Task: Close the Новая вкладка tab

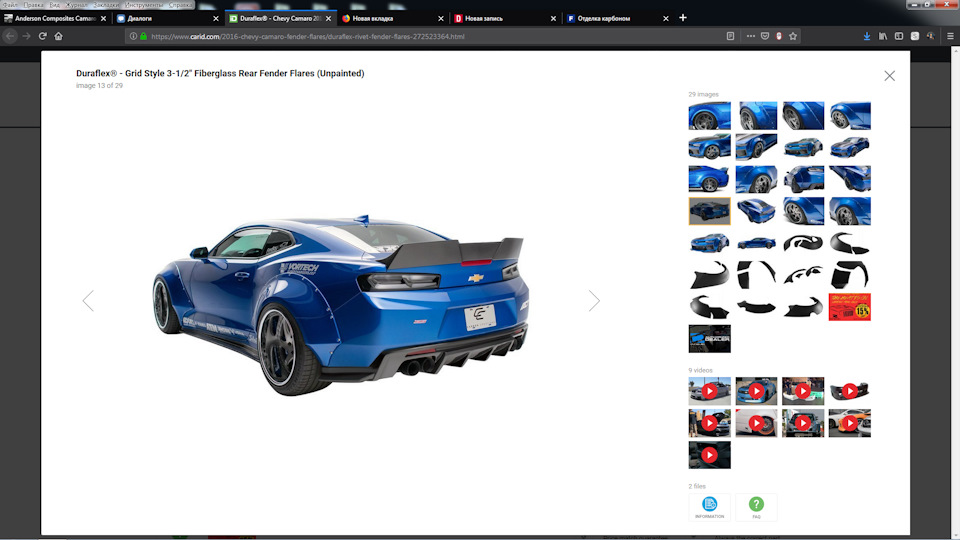Action: pos(441,18)
